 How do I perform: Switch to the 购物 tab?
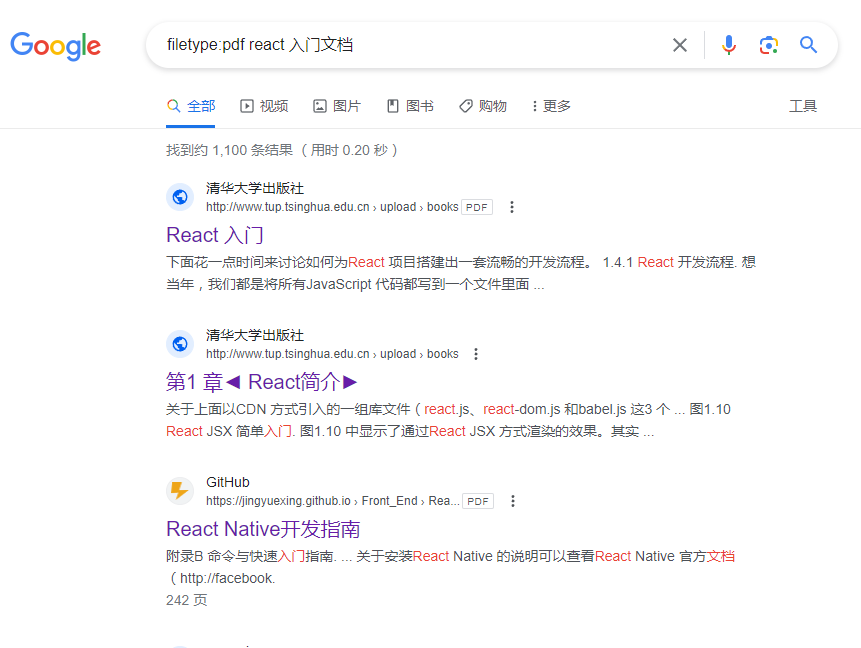483,106
